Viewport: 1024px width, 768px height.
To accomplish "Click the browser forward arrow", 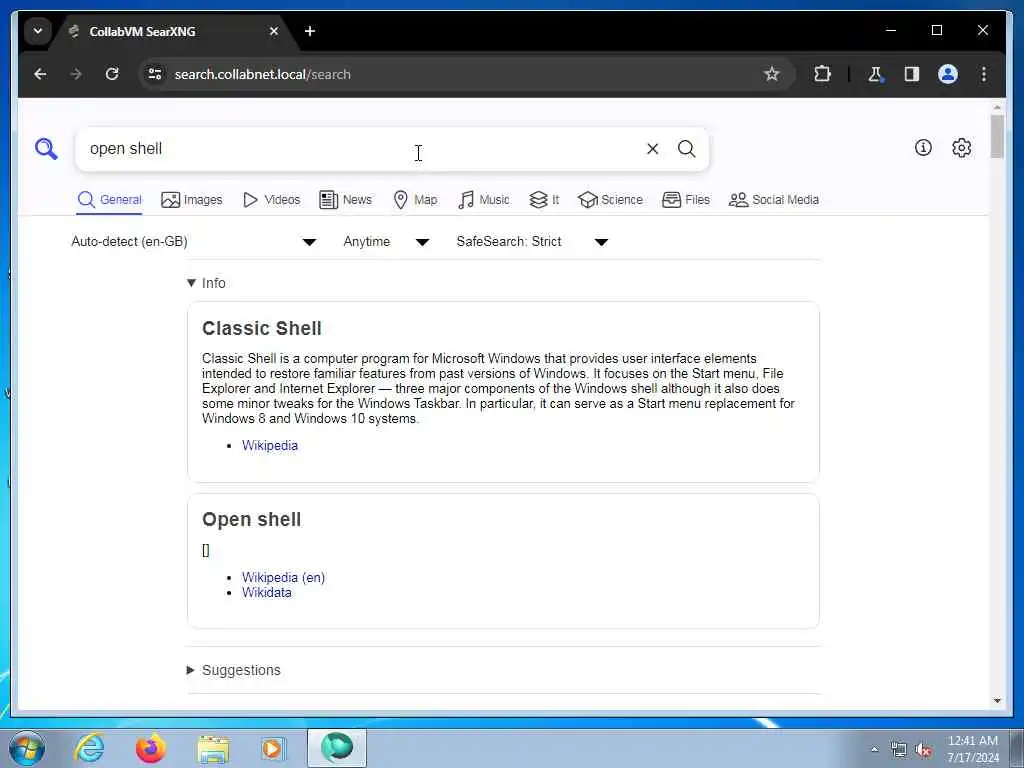I will (76, 74).
